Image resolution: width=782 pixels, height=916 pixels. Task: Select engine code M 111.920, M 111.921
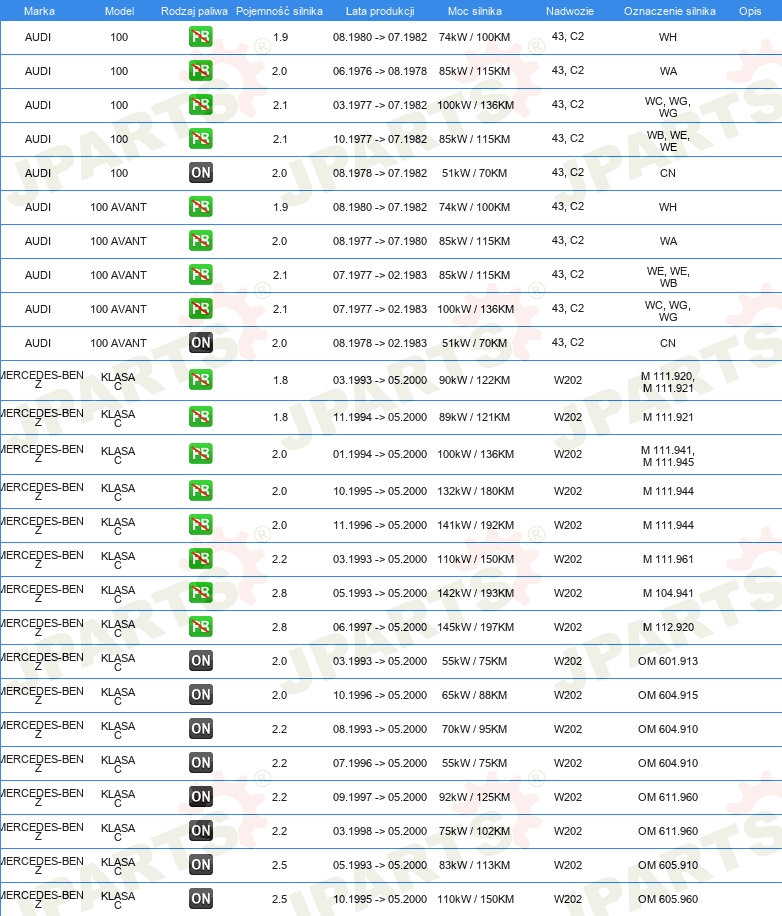point(668,382)
